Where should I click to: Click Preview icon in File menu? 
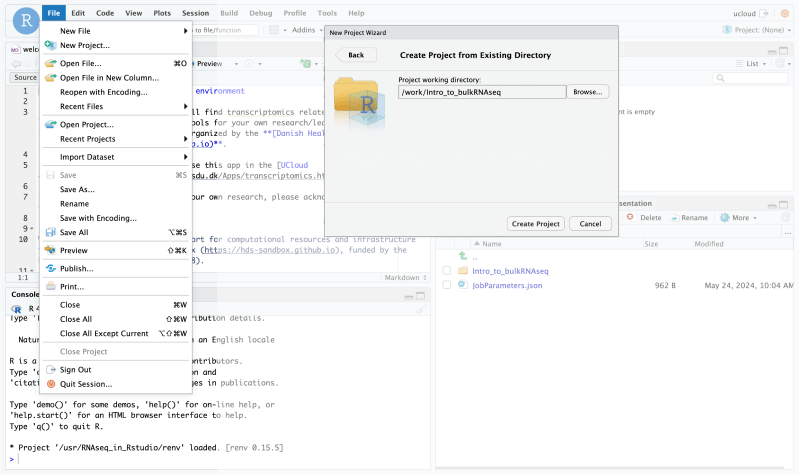point(50,250)
